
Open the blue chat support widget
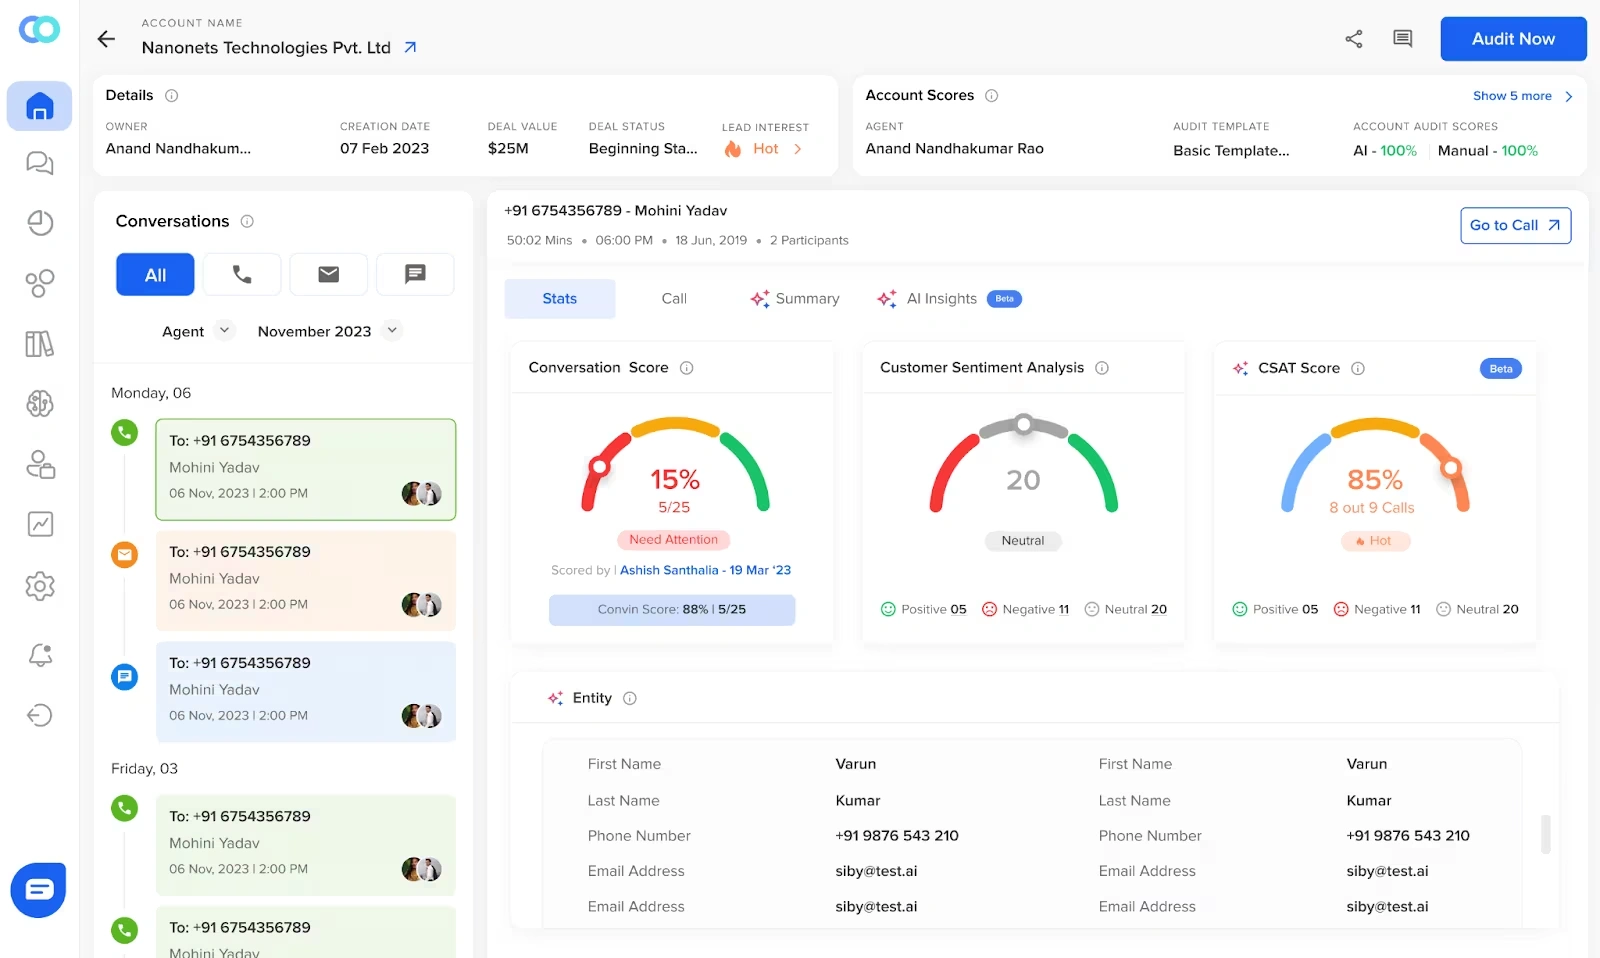tap(38, 890)
